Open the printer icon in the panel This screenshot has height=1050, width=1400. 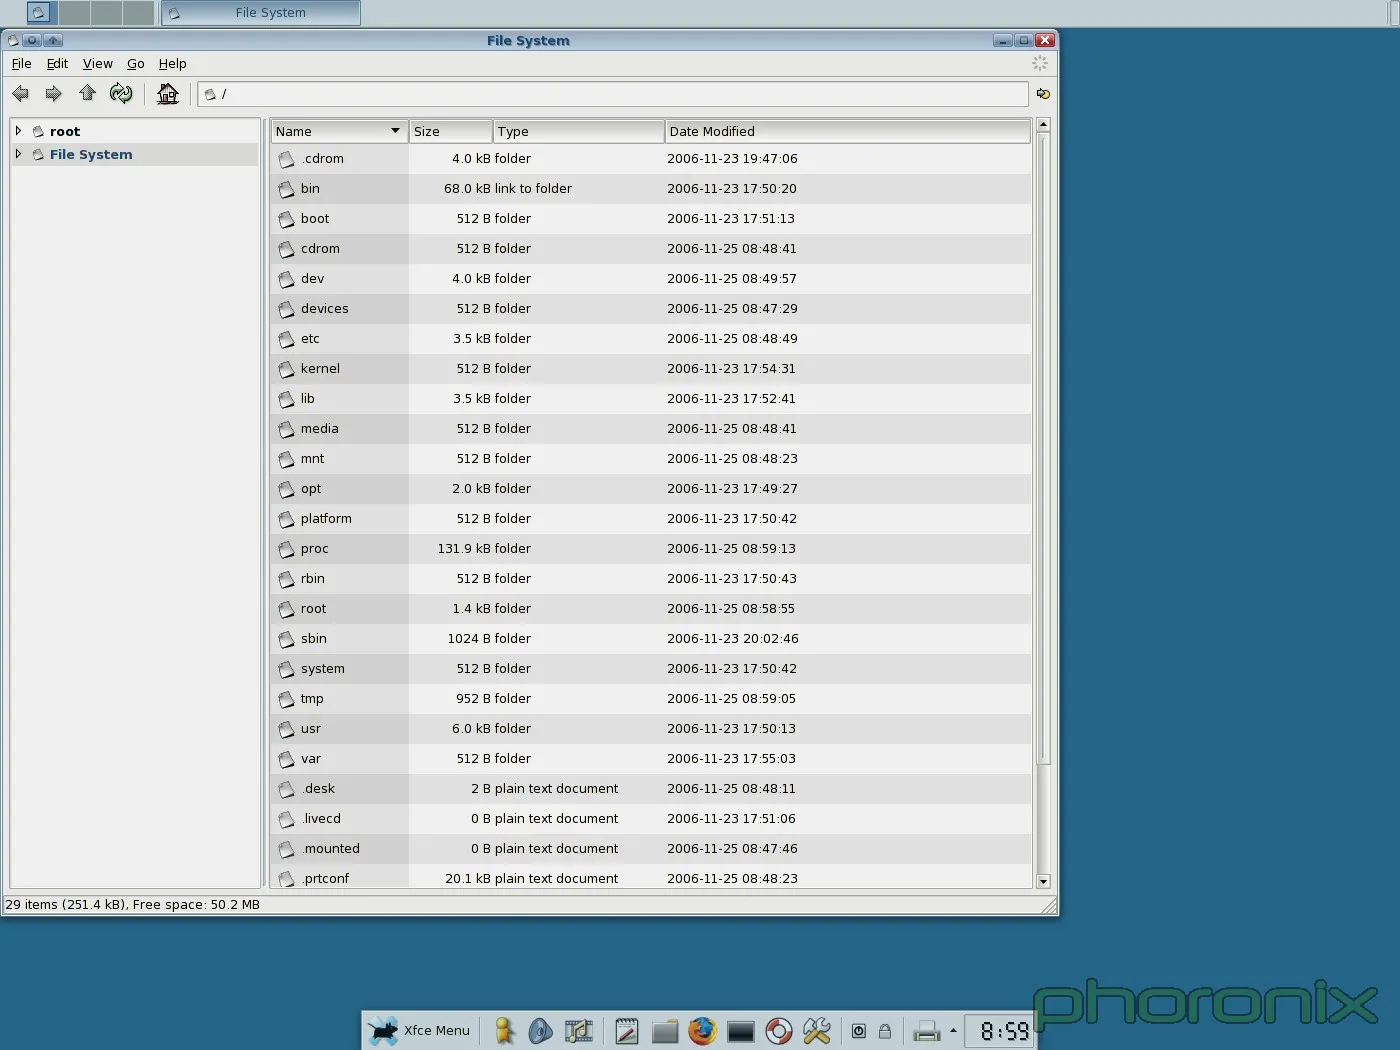coord(927,1031)
